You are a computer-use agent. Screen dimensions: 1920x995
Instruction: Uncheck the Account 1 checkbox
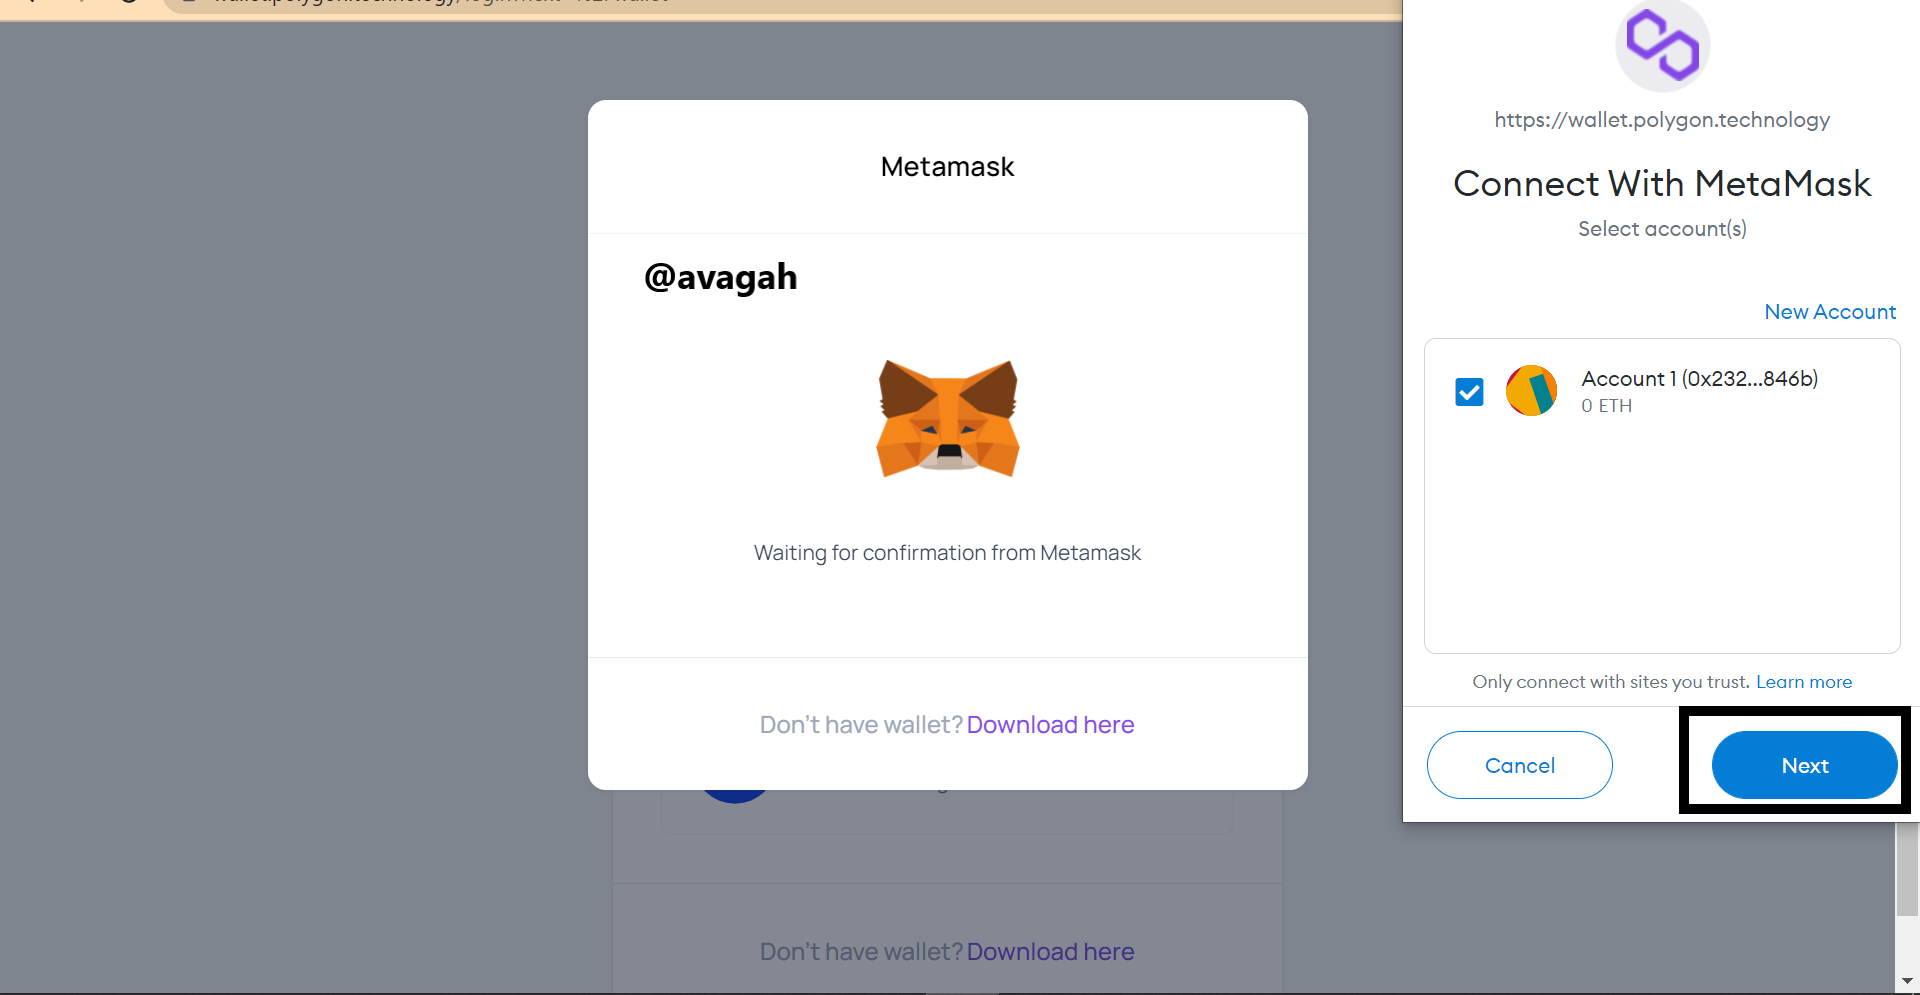(1469, 391)
